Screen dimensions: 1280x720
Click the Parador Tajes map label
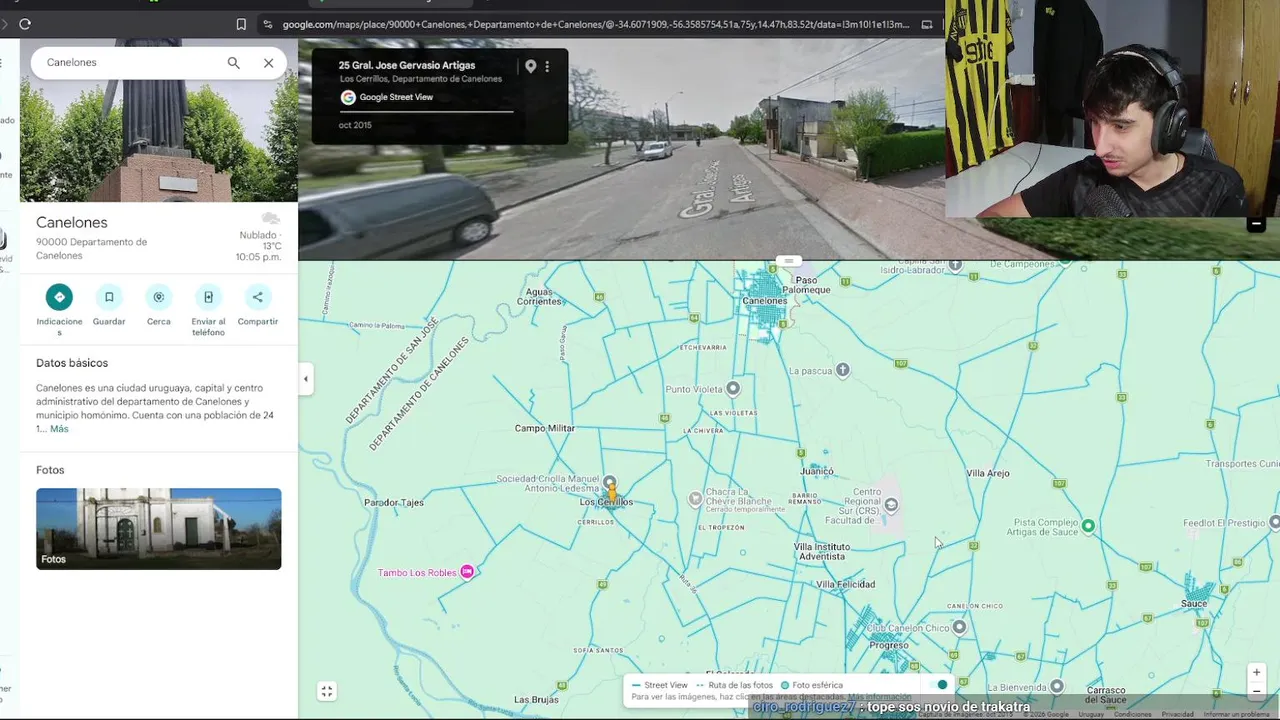pos(394,502)
